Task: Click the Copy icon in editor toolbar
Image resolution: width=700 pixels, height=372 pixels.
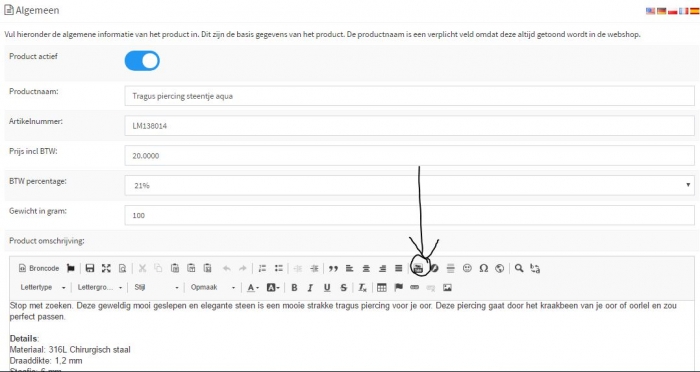Action: tap(158, 268)
